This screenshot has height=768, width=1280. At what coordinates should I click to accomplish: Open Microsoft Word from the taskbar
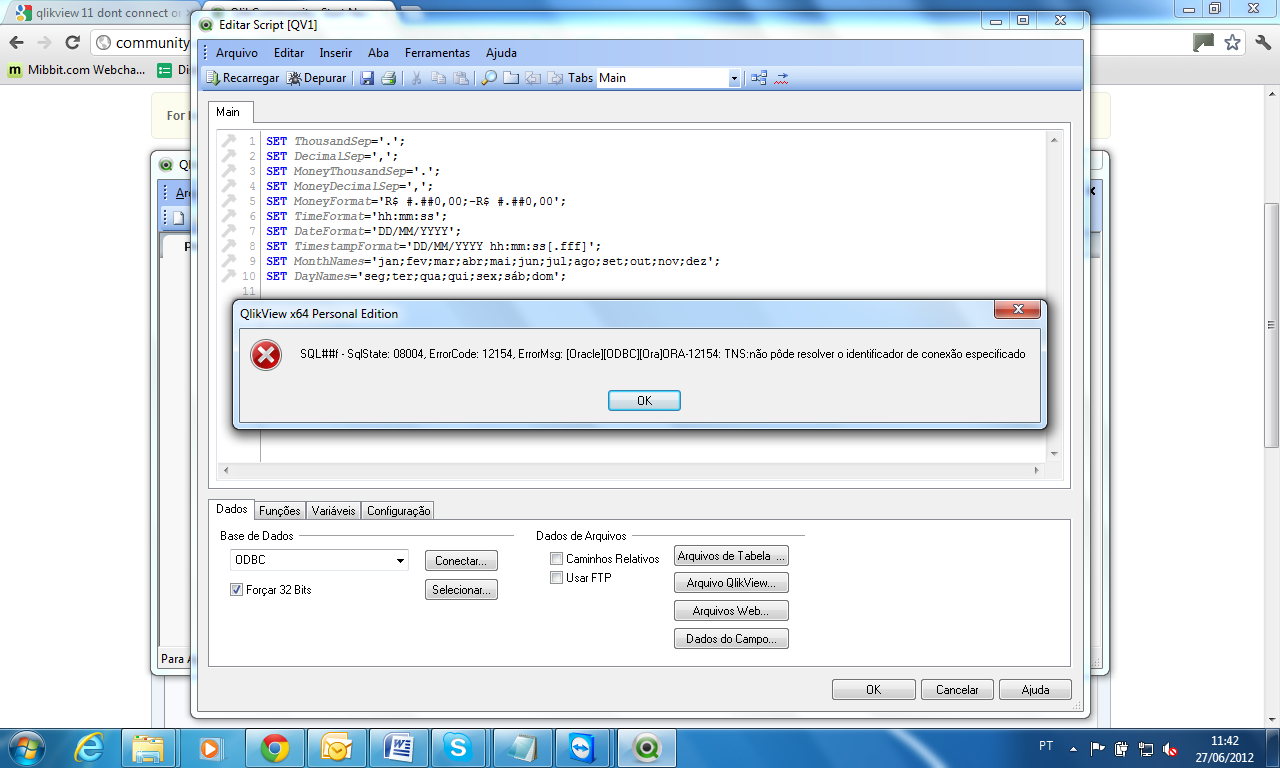[x=399, y=748]
